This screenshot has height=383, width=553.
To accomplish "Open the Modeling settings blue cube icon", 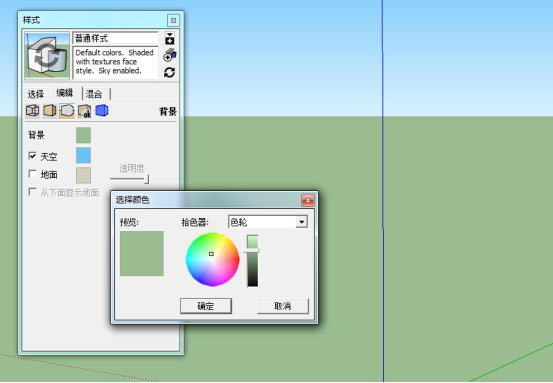I will (x=102, y=110).
